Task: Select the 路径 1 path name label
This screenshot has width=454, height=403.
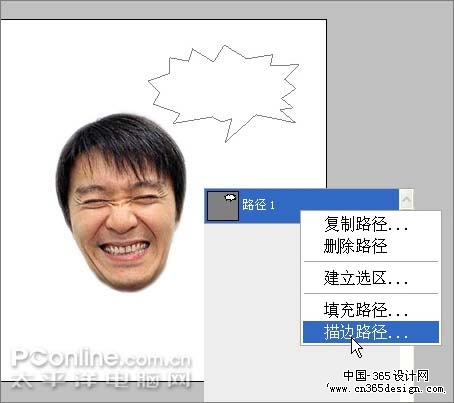Action: [x=258, y=205]
